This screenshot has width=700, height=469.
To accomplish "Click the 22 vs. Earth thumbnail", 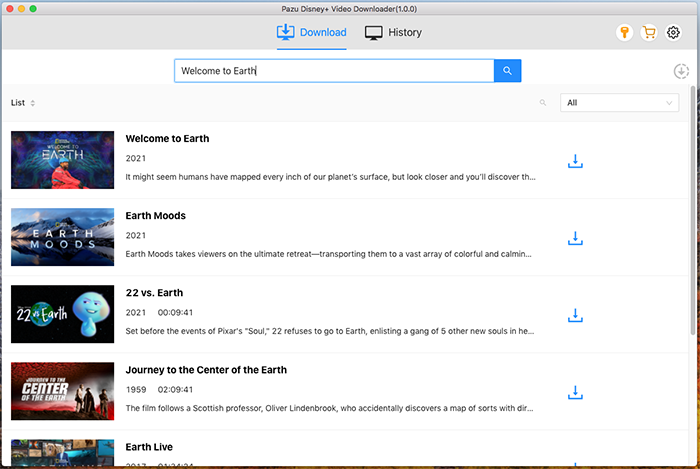I will coord(63,315).
